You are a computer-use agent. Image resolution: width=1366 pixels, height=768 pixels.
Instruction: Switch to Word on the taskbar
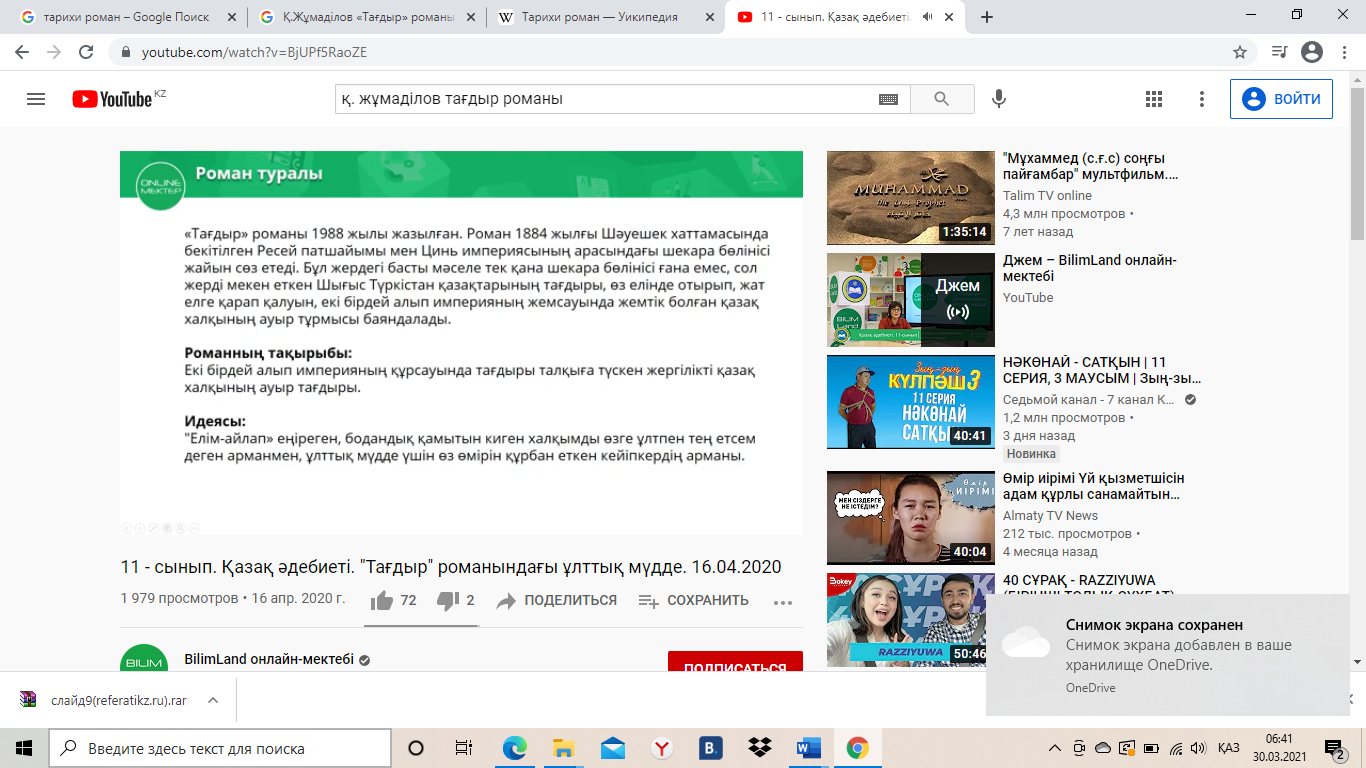(808, 748)
